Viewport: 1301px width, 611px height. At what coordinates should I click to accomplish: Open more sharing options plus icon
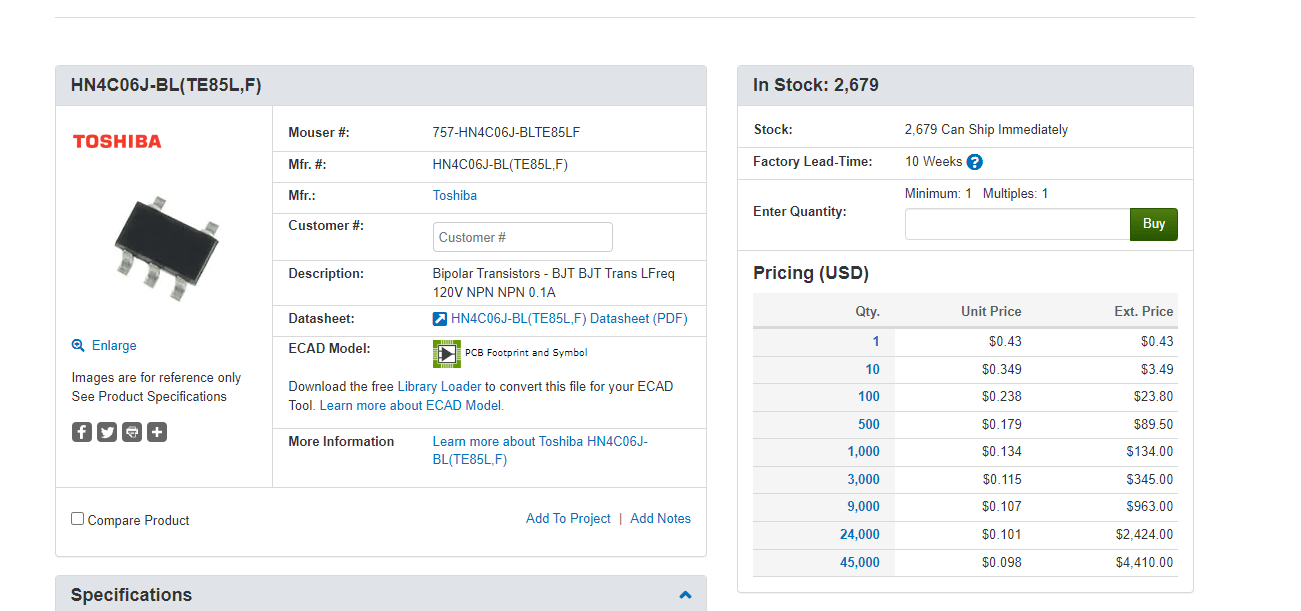coord(157,432)
